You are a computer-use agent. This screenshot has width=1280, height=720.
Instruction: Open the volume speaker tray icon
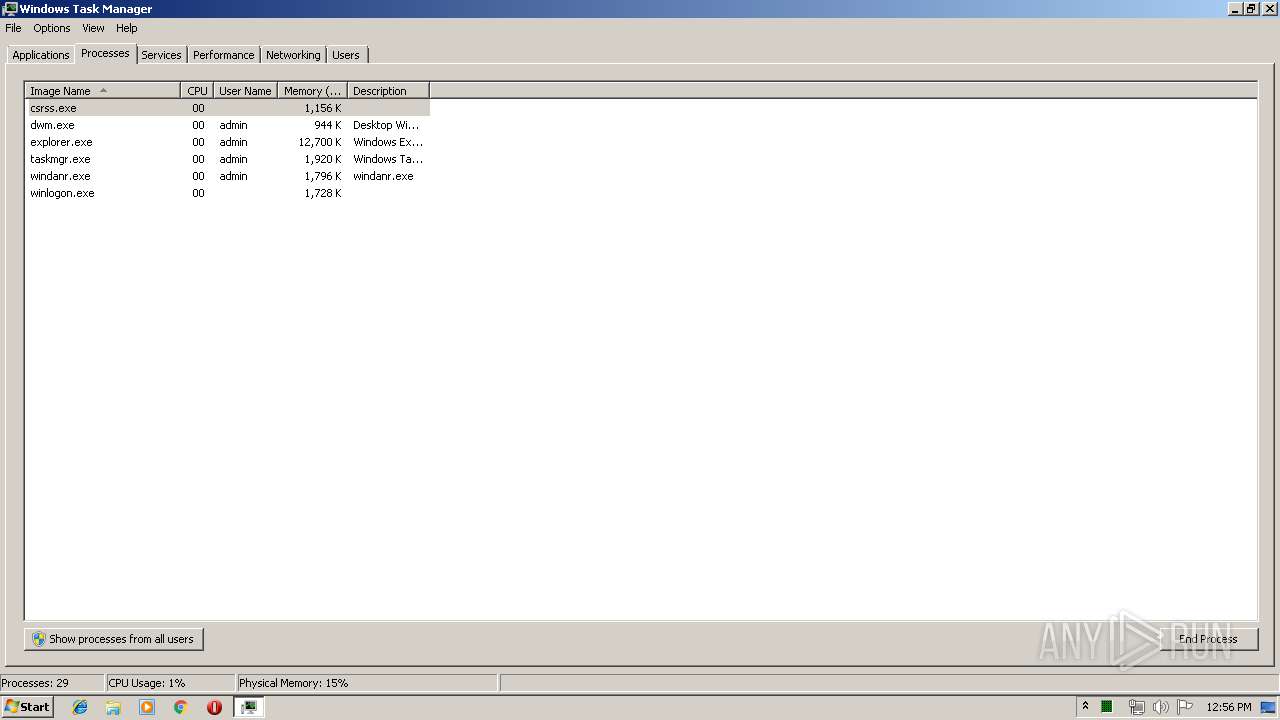[1160, 707]
